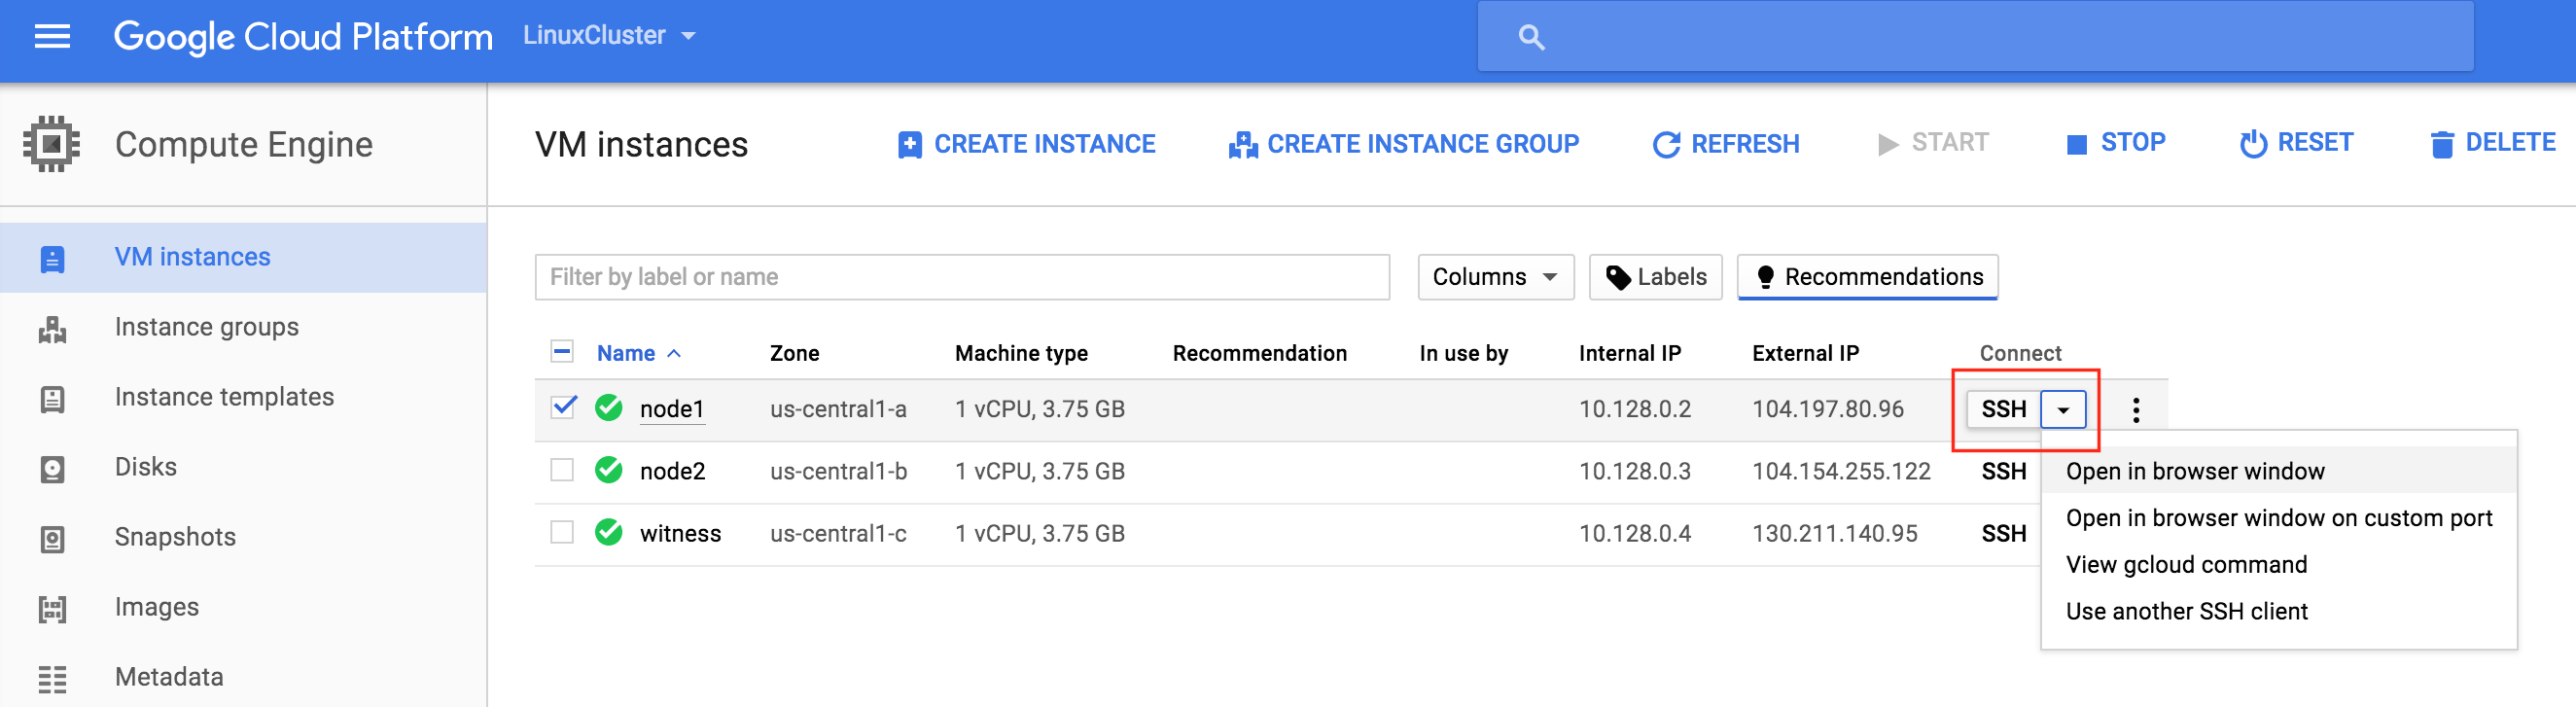
Task: Open Metadata in the sidebar
Action: 169,677
